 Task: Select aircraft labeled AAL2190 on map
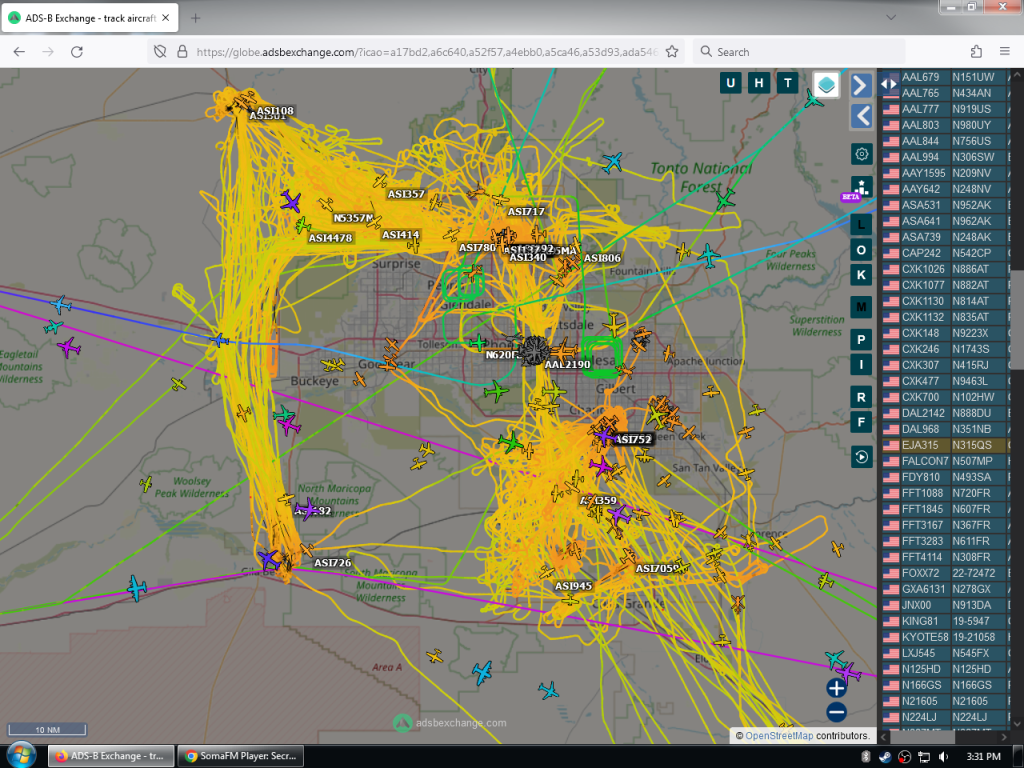tap(564, 350)
